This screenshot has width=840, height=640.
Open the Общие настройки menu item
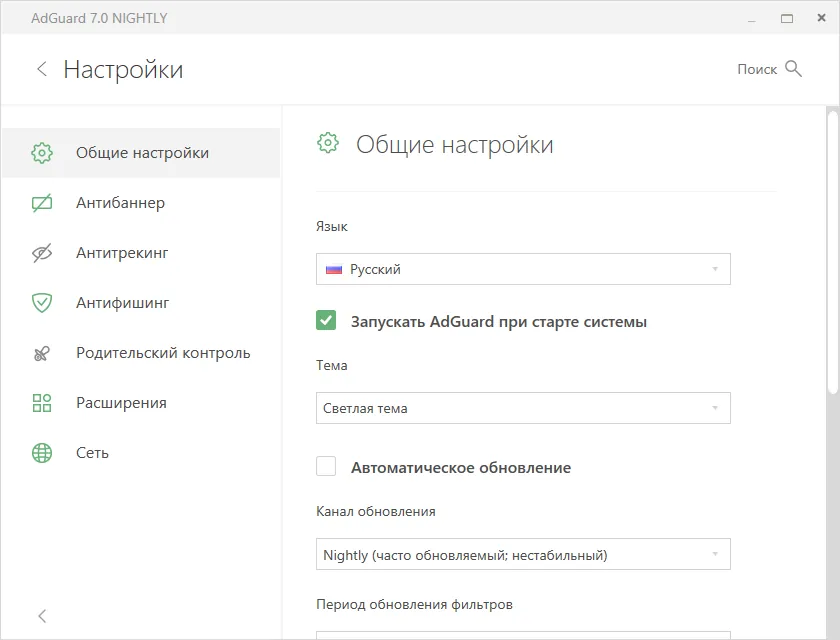141,153
